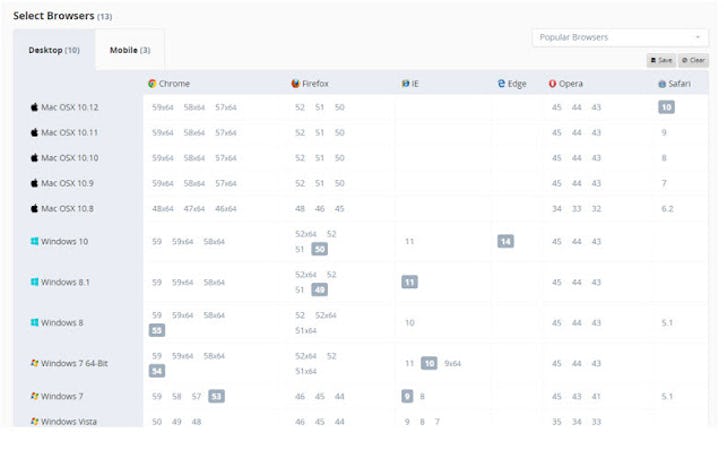Click the Clear button
This screenshot has width=724, height=450.
click(694, 60)
